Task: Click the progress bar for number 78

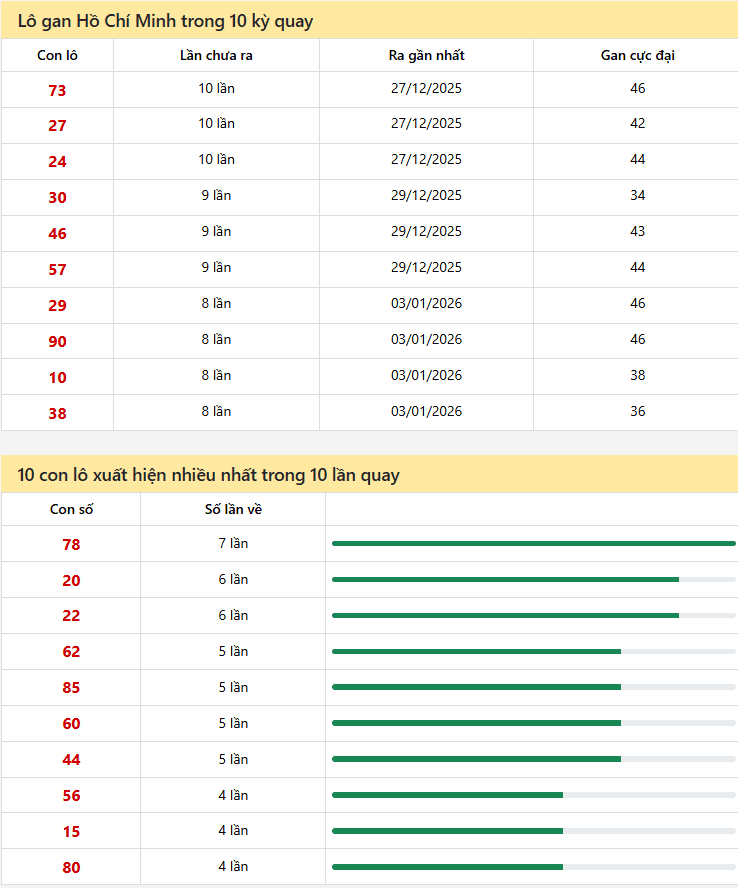Action: [x=533, y=543]
